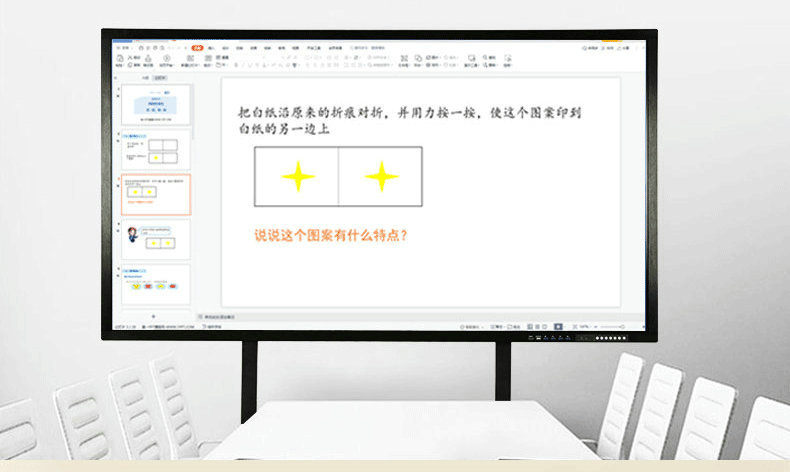Viewport: 790px width, 472px height.
Task: Select the highlighted orange Home ribbon tab
Action: 197,47
